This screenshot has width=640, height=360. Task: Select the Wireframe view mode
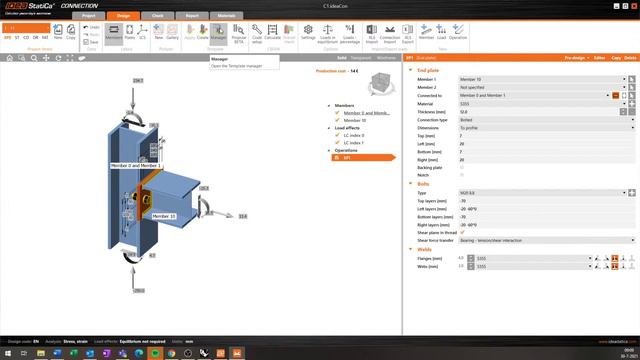coord(386,58)
